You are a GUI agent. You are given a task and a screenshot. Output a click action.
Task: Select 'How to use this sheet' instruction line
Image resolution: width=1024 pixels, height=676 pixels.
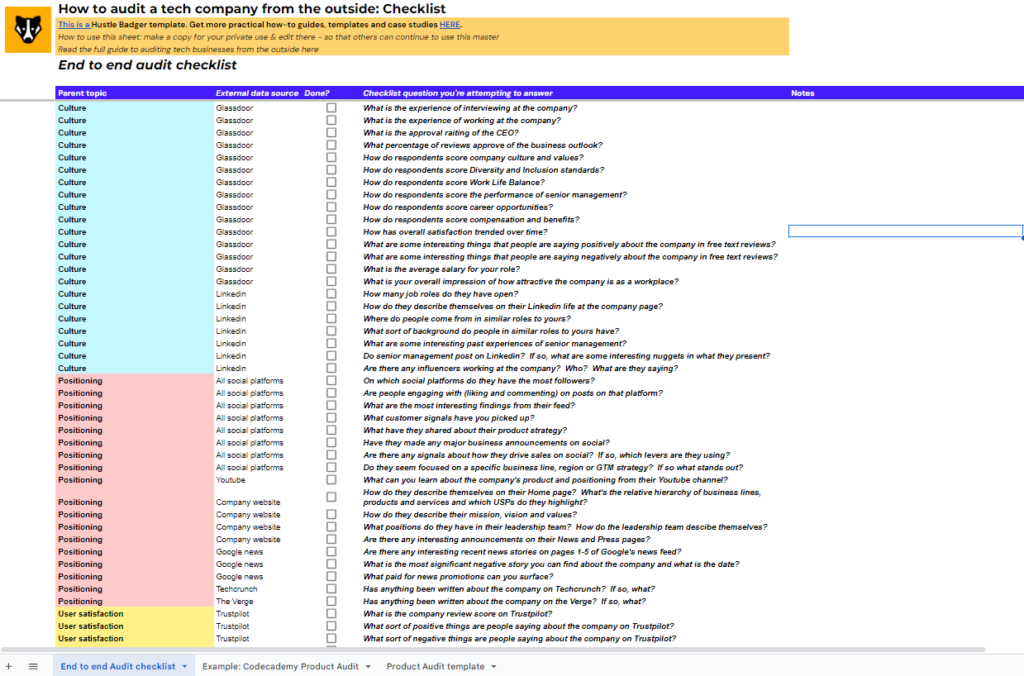[x=278, y=37]
